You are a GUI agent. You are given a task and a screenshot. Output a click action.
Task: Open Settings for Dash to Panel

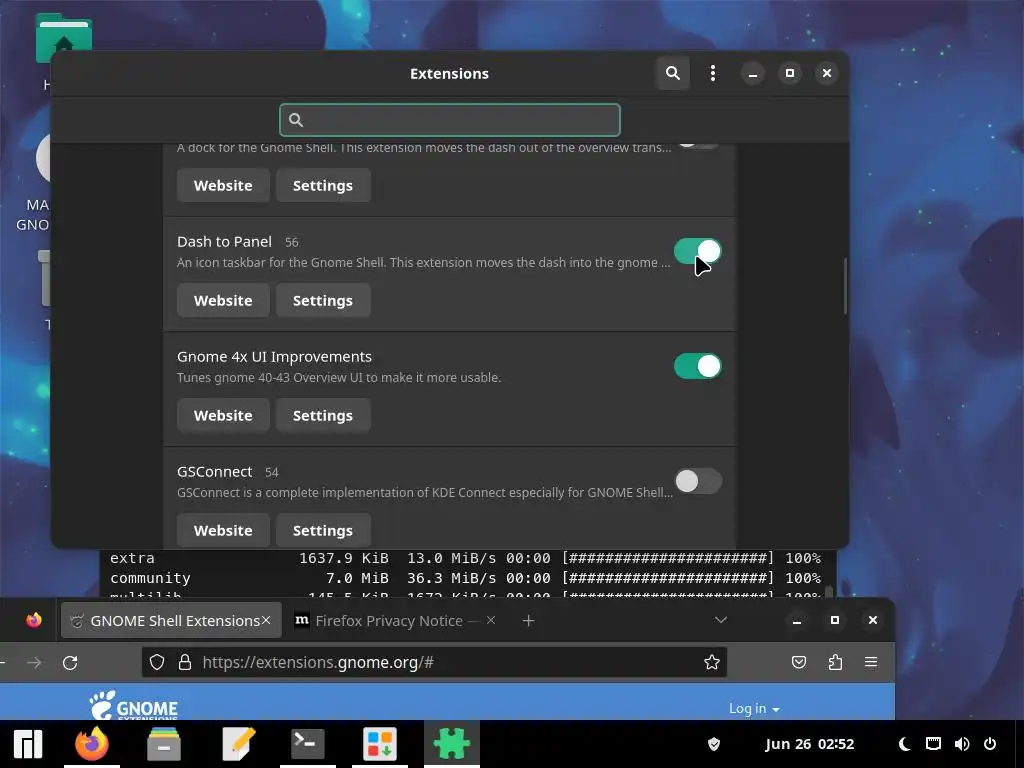click(323, 300)
